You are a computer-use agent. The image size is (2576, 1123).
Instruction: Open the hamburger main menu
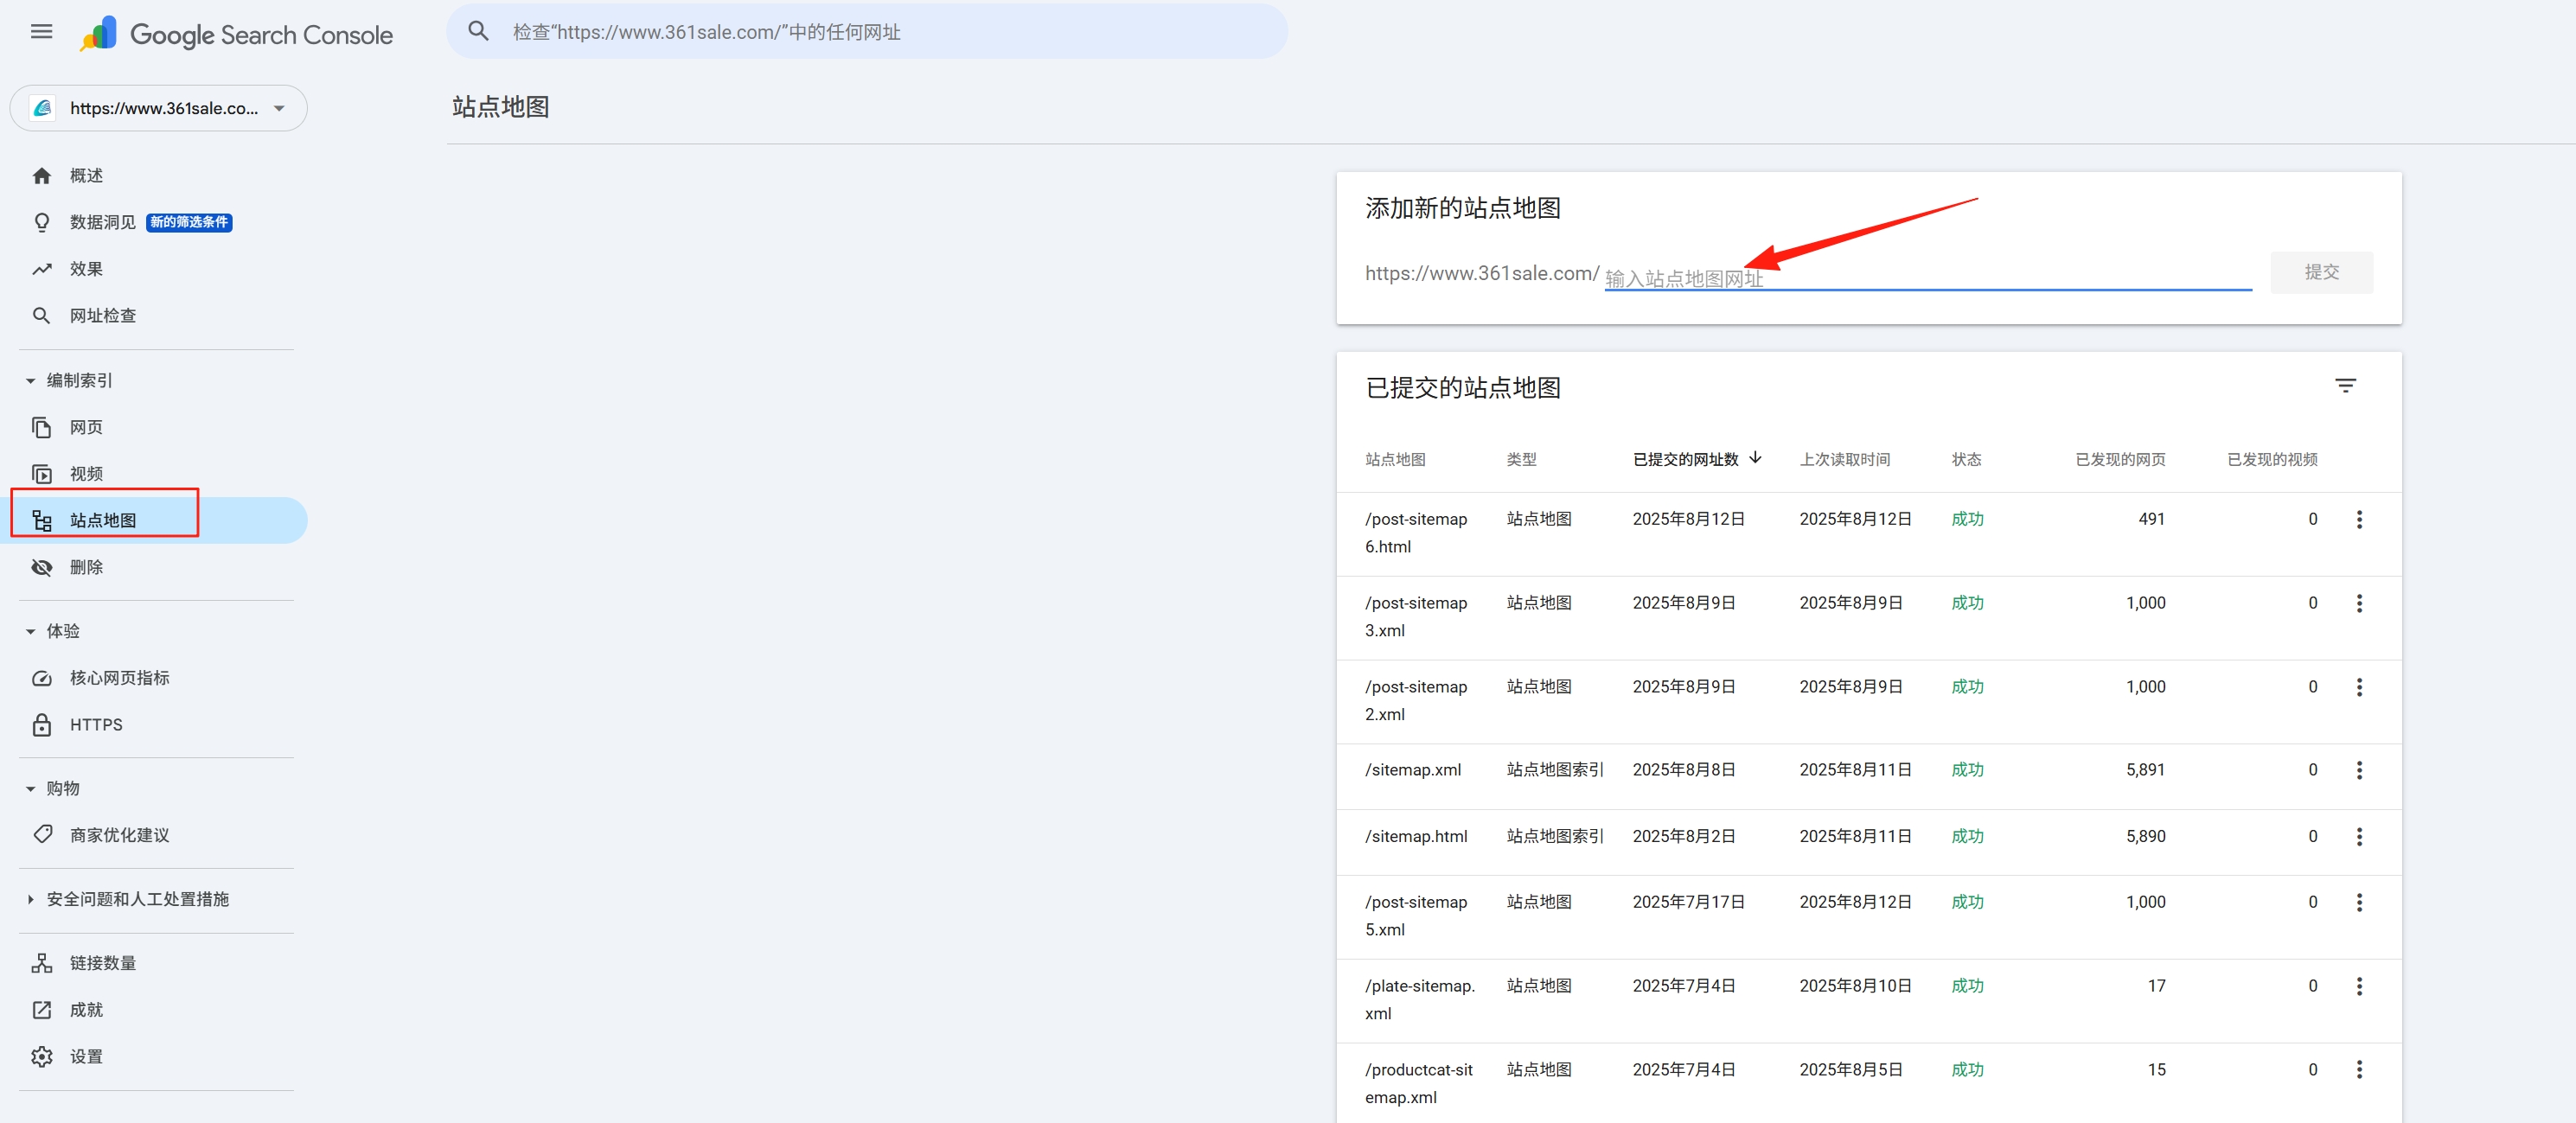41,32
